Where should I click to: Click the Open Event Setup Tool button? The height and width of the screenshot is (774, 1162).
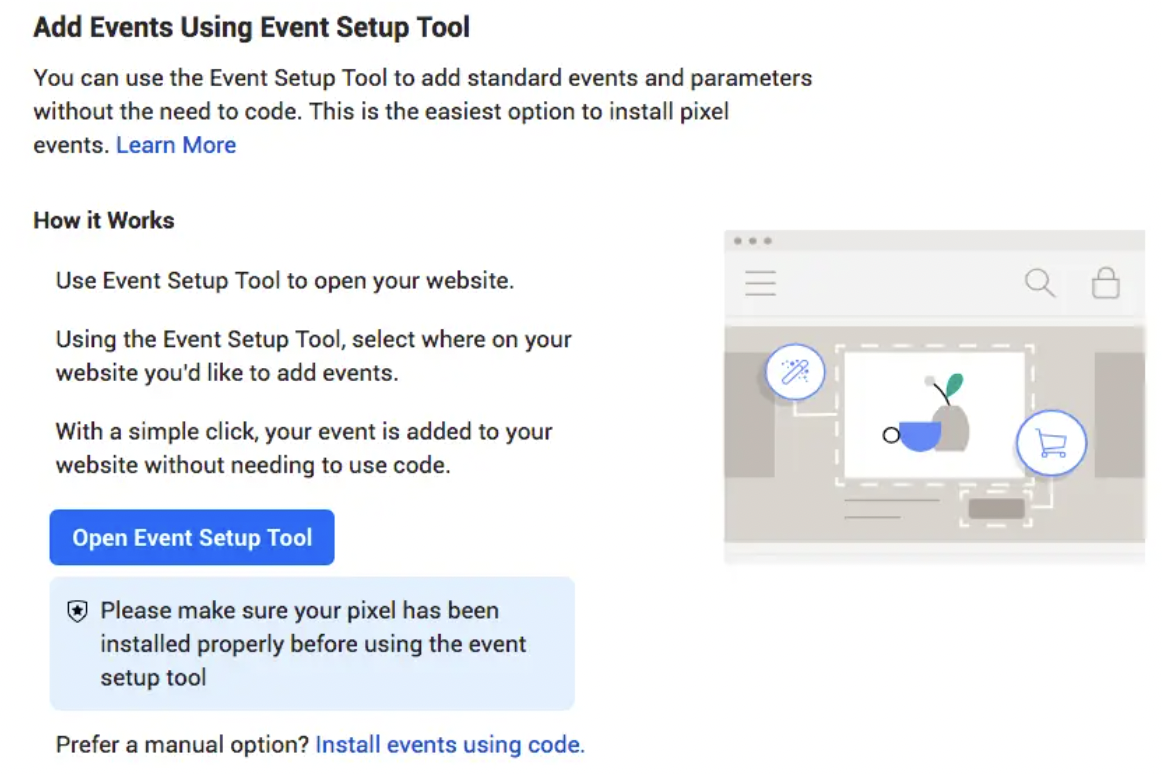coord(192,538)
